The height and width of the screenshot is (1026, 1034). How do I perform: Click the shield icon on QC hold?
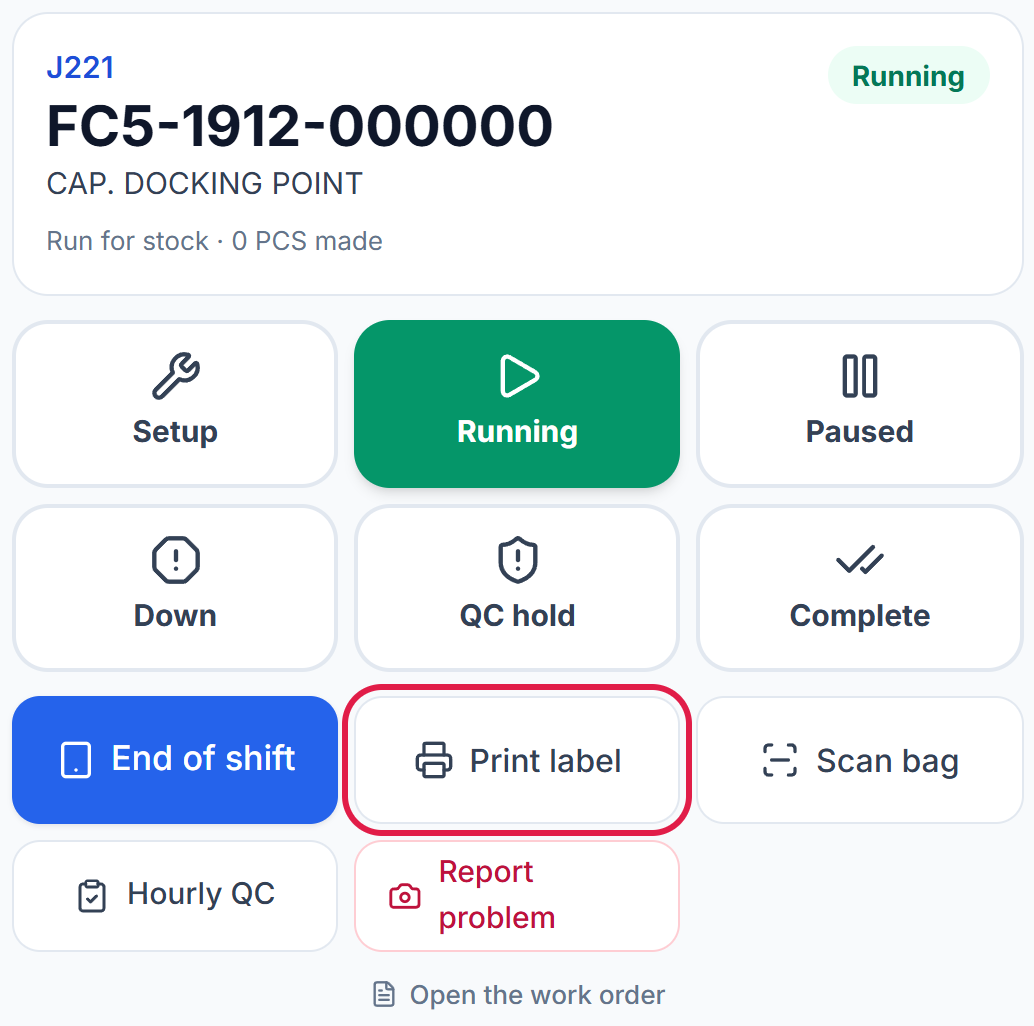518,560
